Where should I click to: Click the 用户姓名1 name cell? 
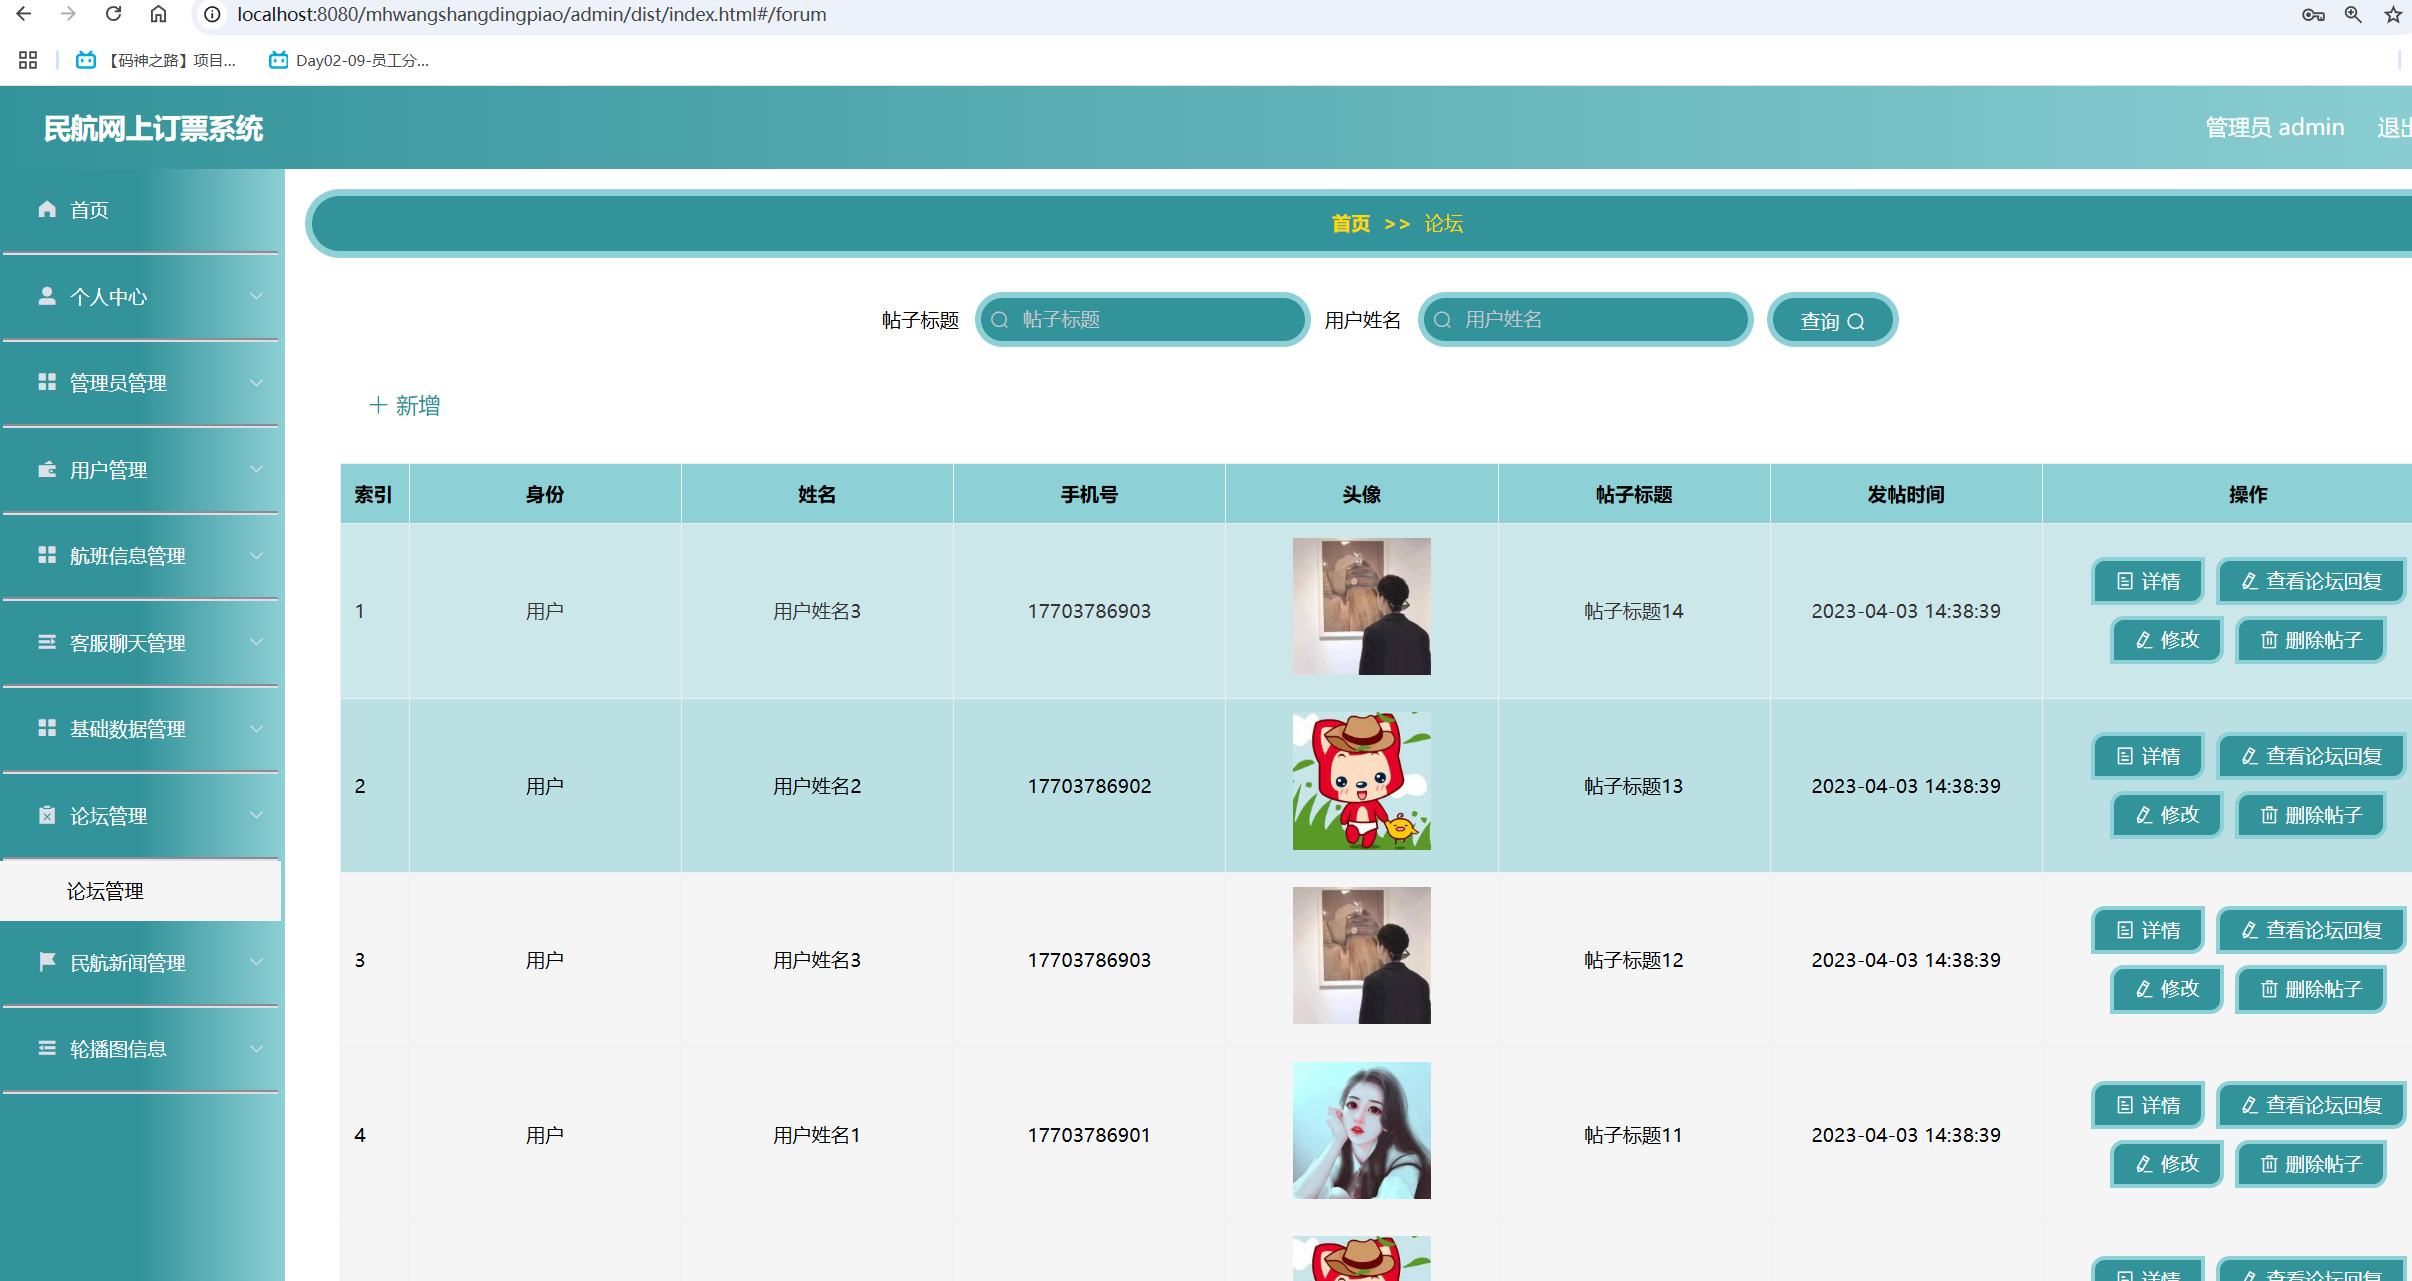[817, 1135]
